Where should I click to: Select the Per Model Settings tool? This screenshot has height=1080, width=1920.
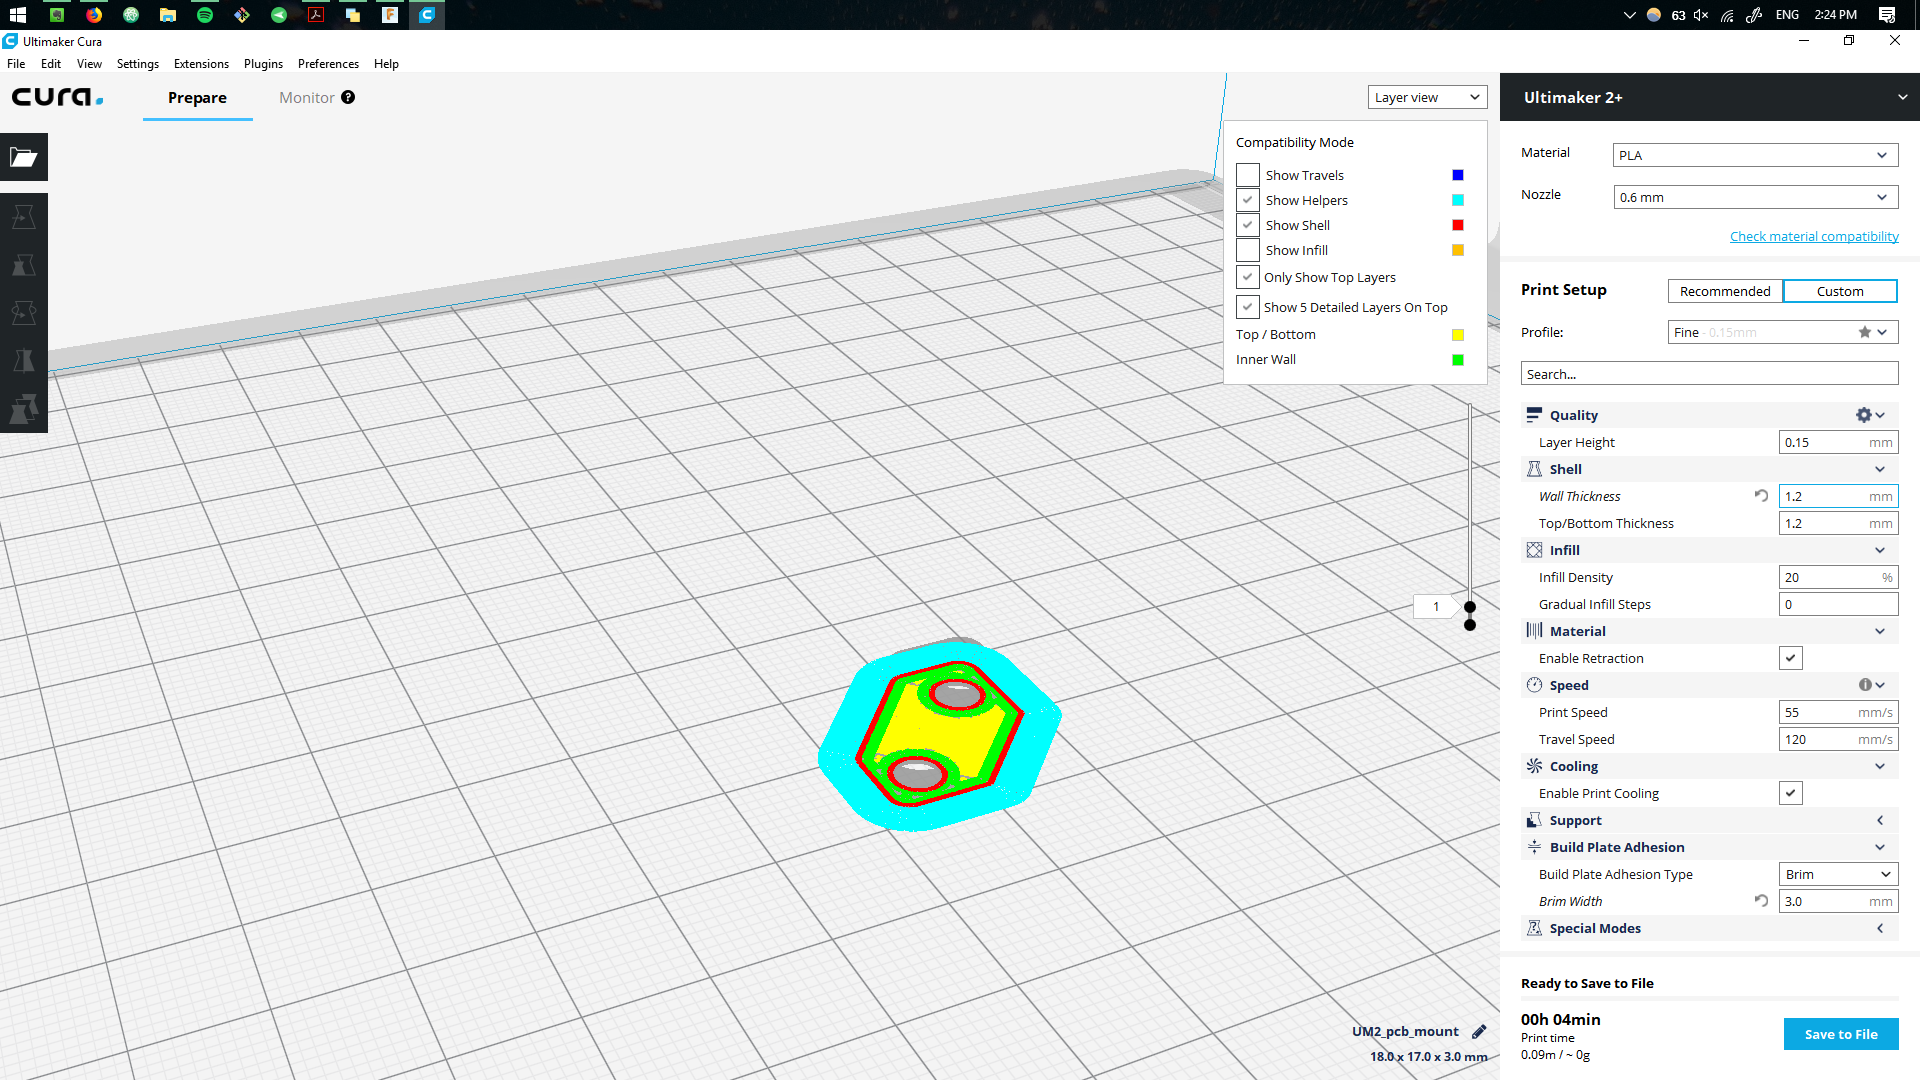point(24,409)
